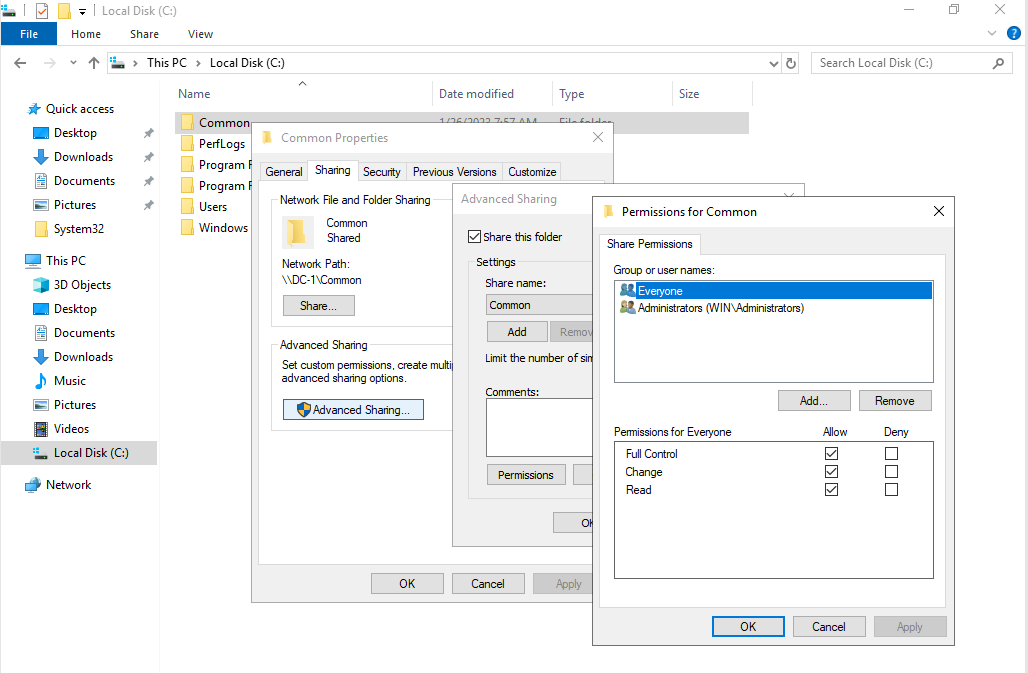
Task: Go up one folder level arrow
Action: pyautogui.click(x=94, y=63)
